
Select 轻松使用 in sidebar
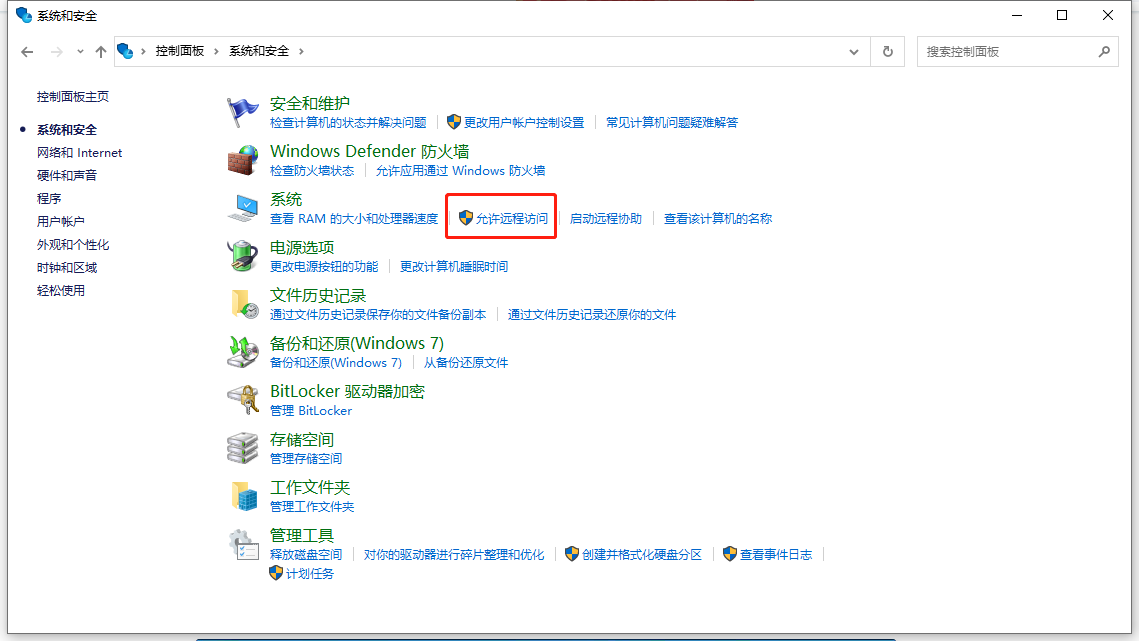tap(60, 291)
